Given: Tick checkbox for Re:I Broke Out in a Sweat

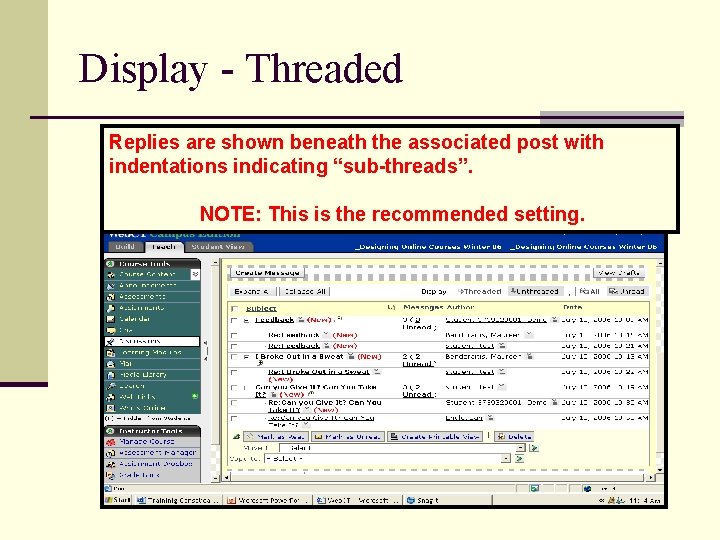Looking at the screenshot, I should coord(235,372).
